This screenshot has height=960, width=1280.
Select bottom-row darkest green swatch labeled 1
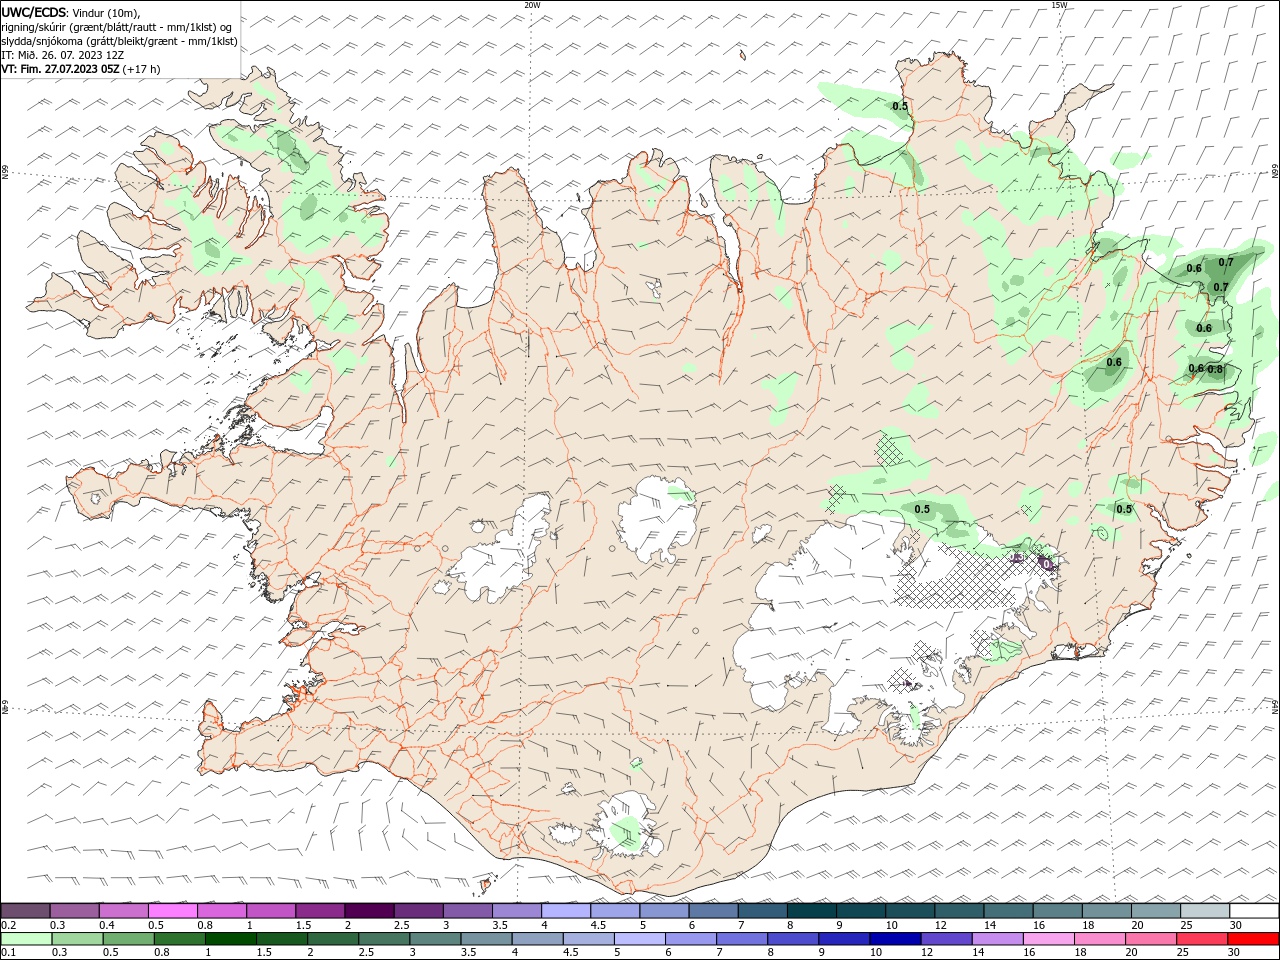[x=231, y=939]
